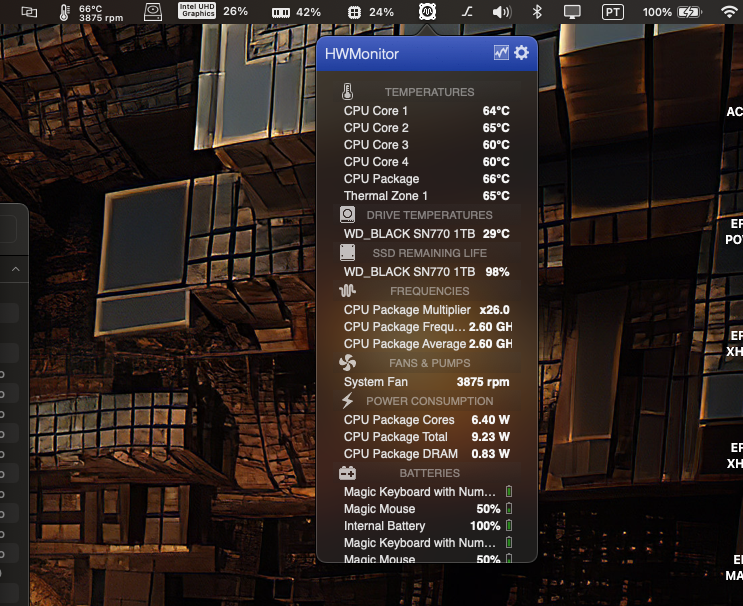The image size is (743, 606).
Task: Open the graph window icon in HWMonitor header
Action: (x=501, y=53)
